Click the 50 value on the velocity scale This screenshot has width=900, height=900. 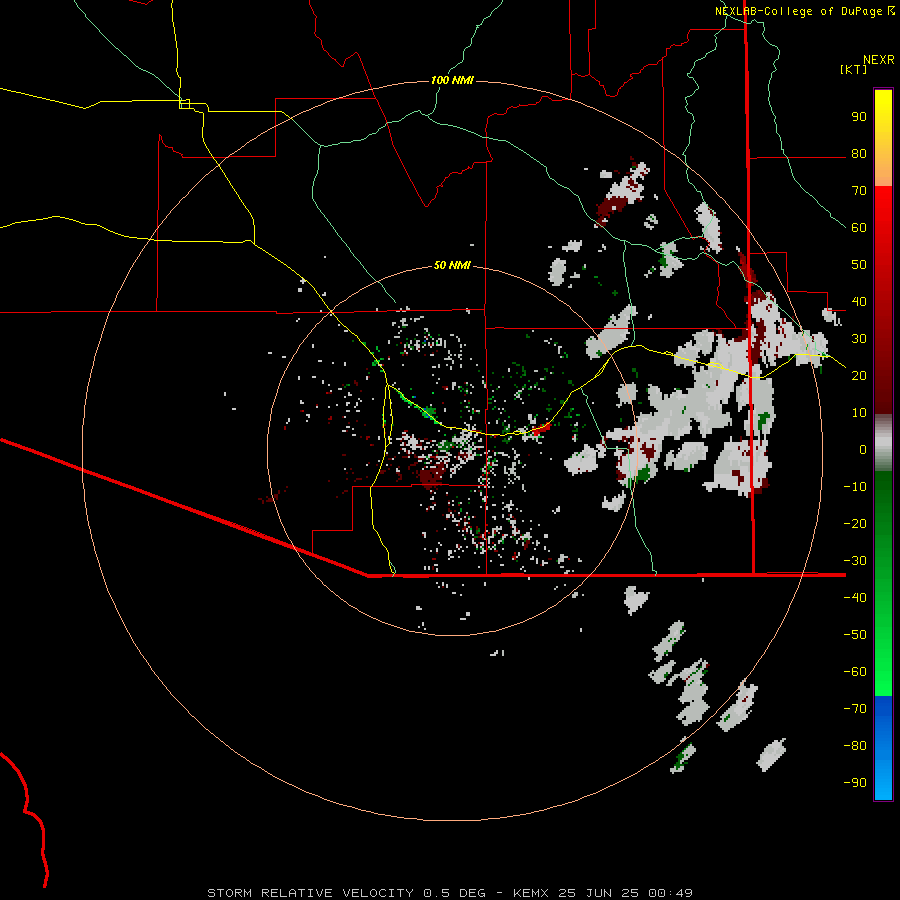[859, 265]
